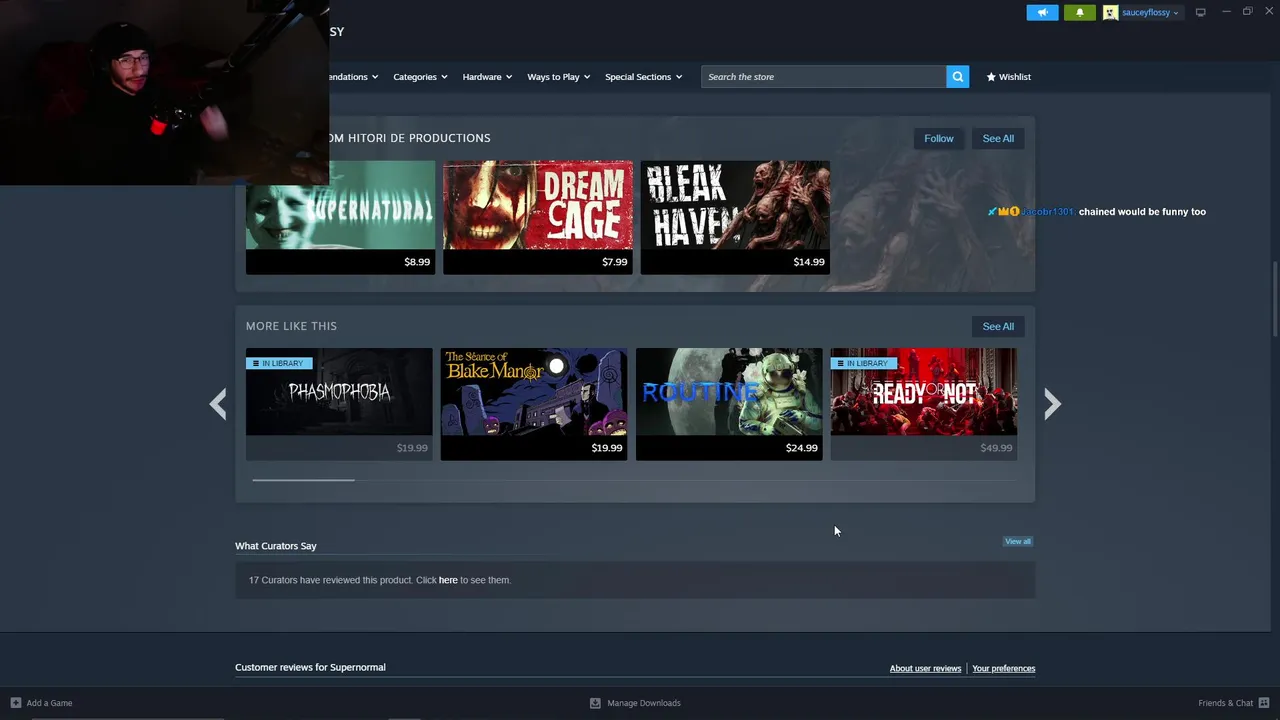Click the What Curators Say heading
Image resolution: width=1280 pixels, height=720 pixels.
(x=276, y=546)
